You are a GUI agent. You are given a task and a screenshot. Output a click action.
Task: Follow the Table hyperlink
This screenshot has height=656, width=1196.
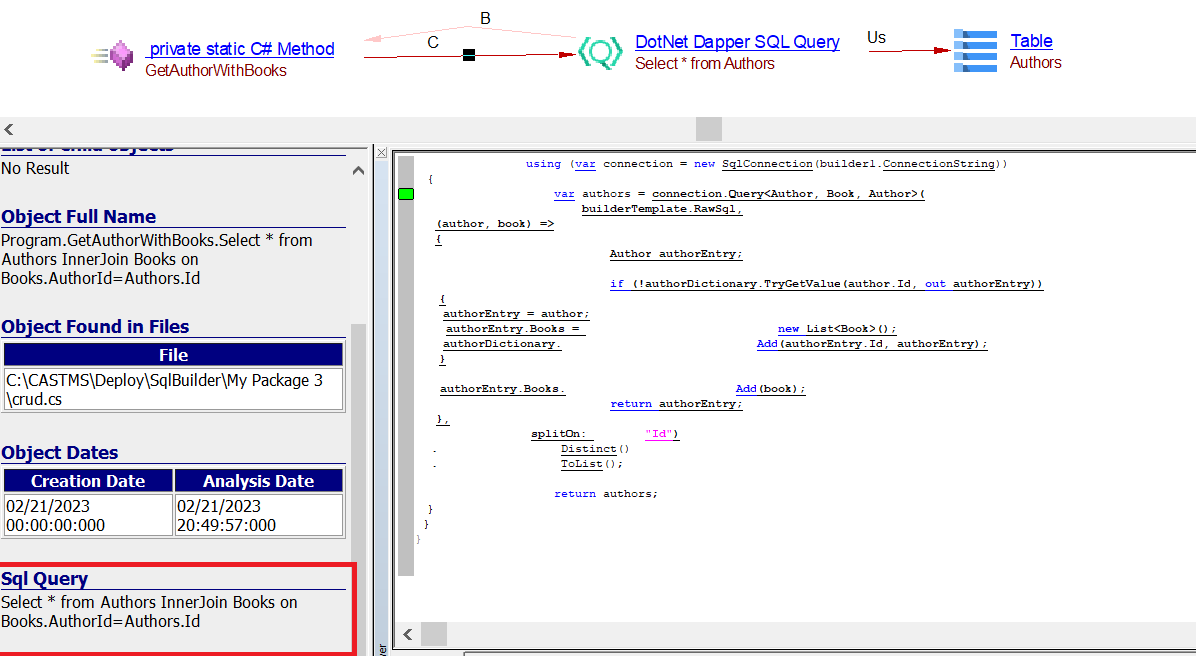(x=1031, y=41)
